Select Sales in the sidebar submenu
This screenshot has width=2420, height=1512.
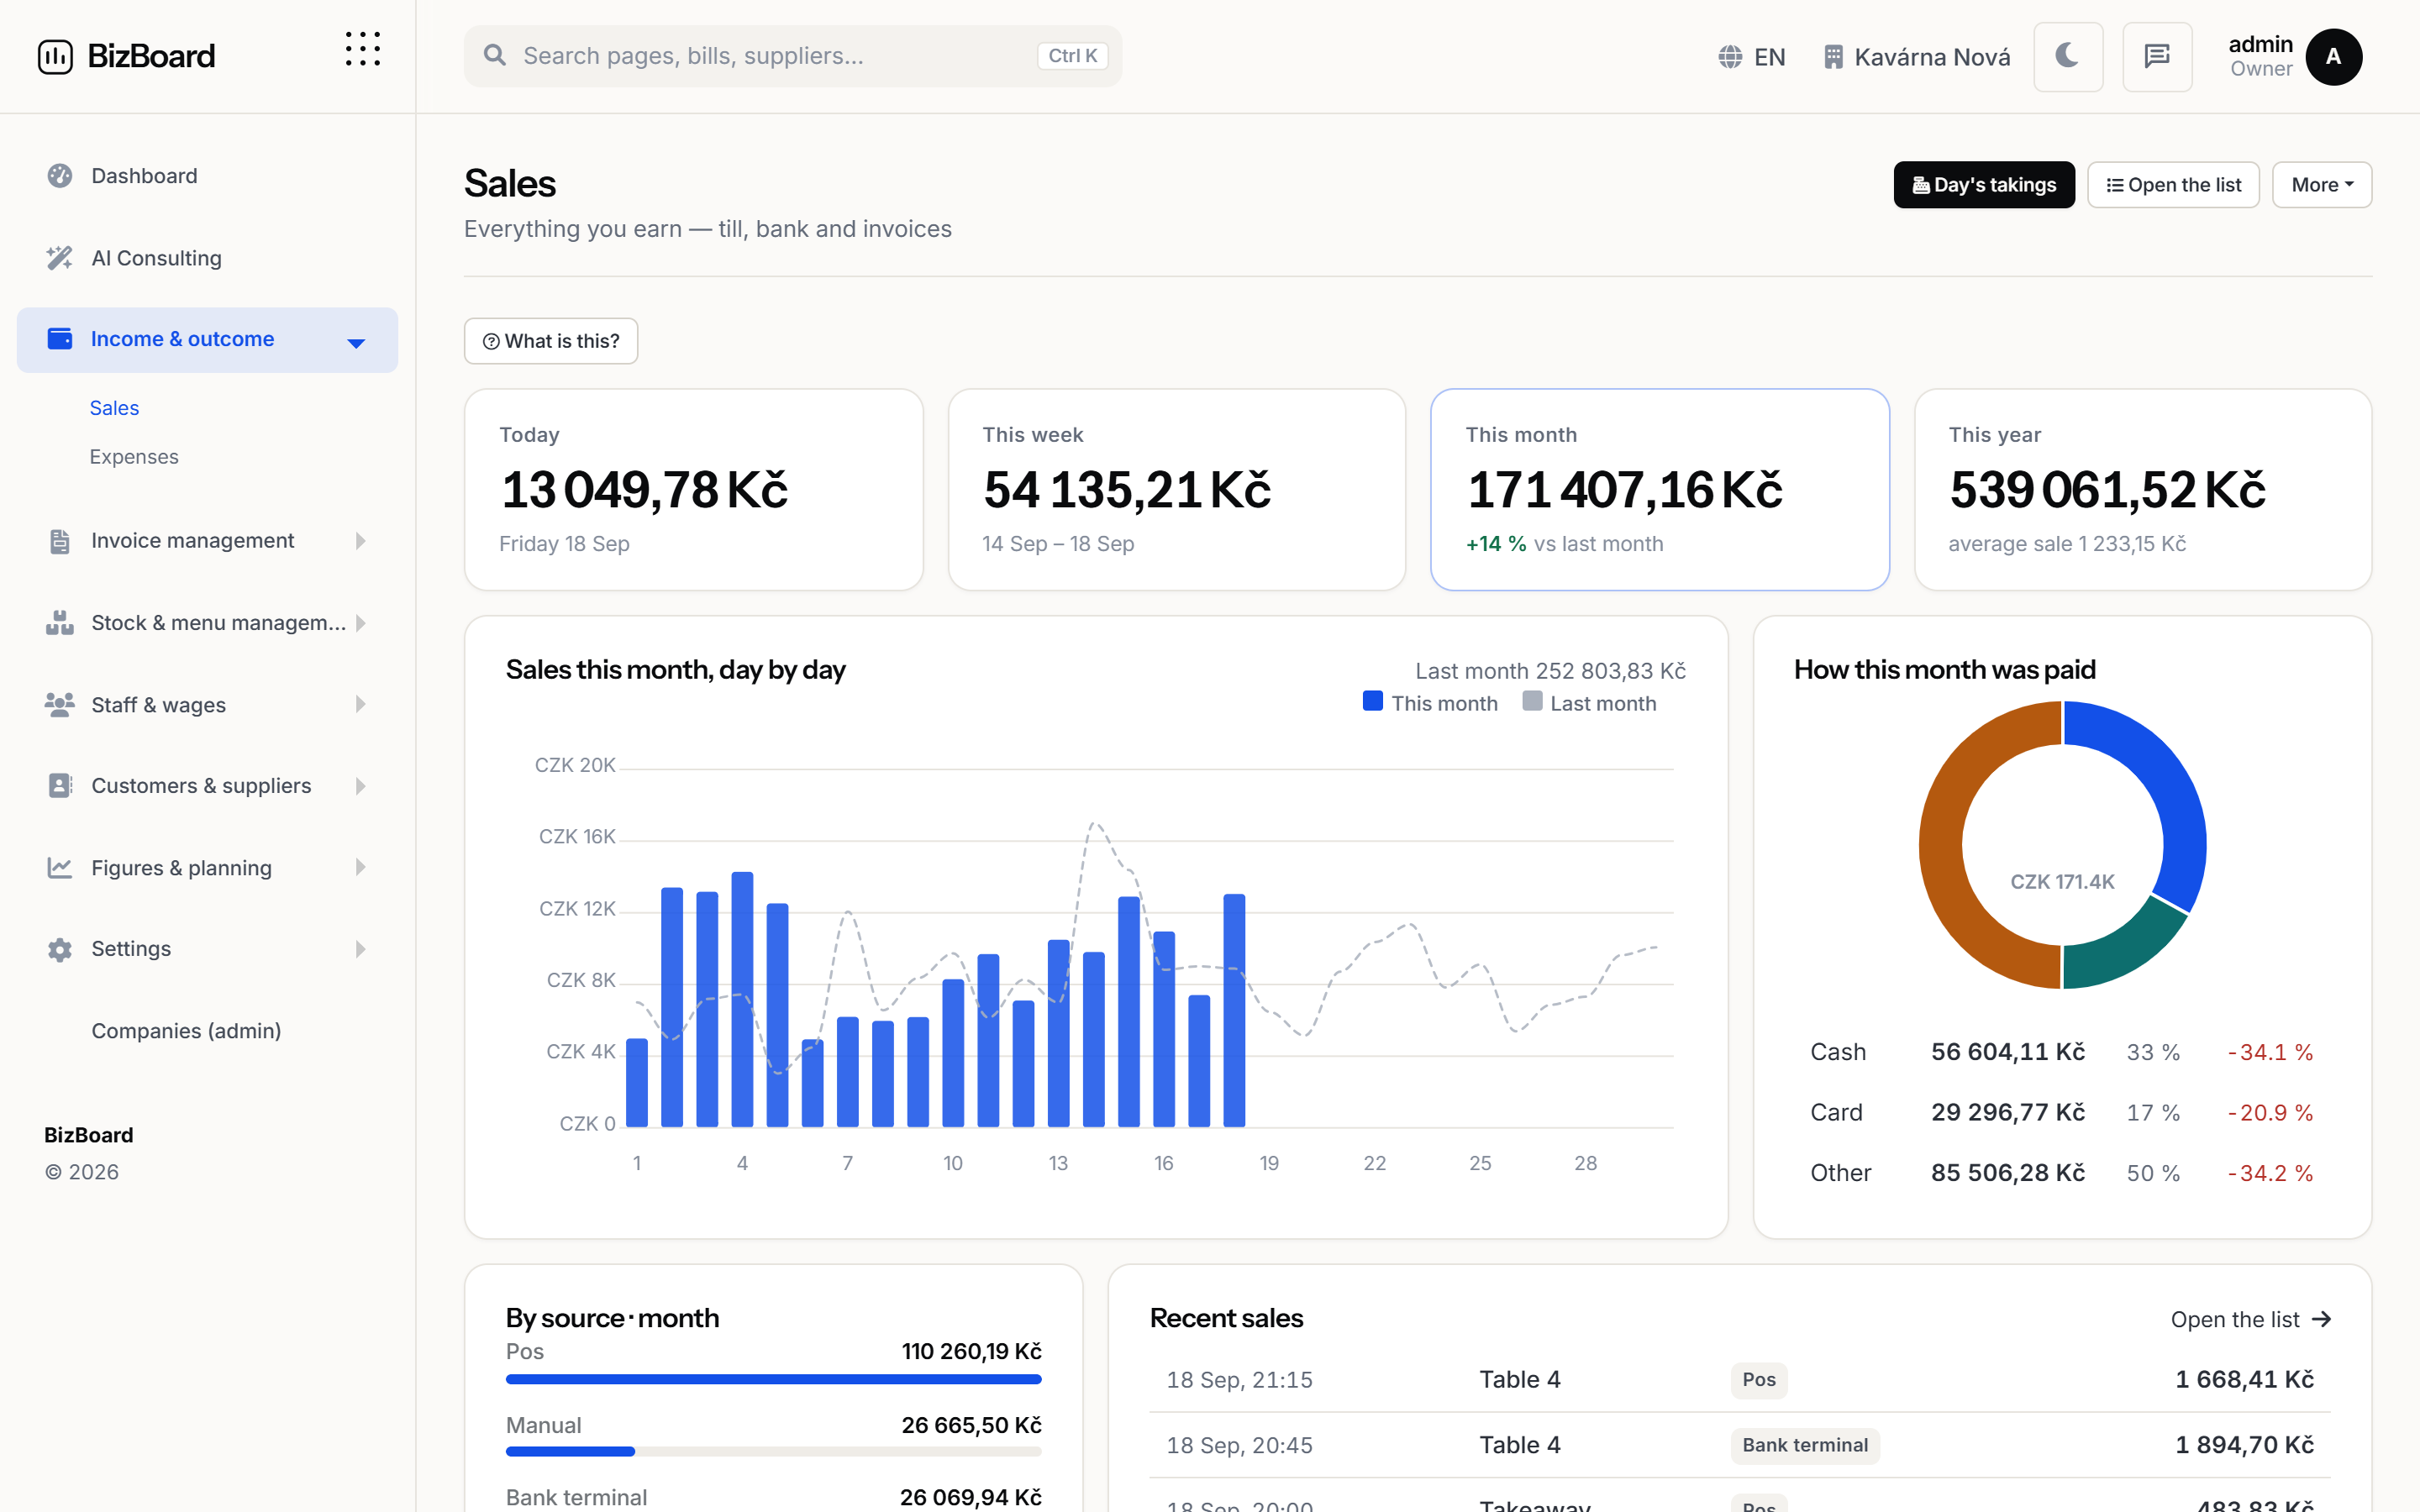pos(114,408)
